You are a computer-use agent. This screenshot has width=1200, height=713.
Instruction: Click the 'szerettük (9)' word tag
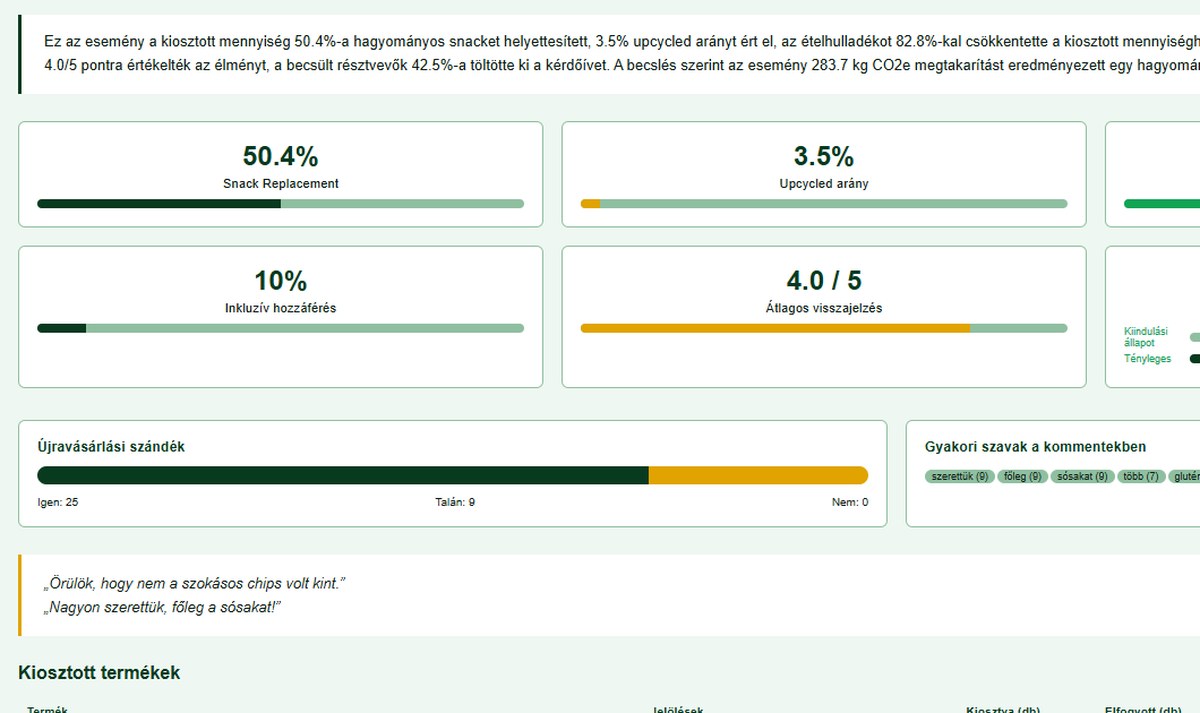tap(959, 477)
